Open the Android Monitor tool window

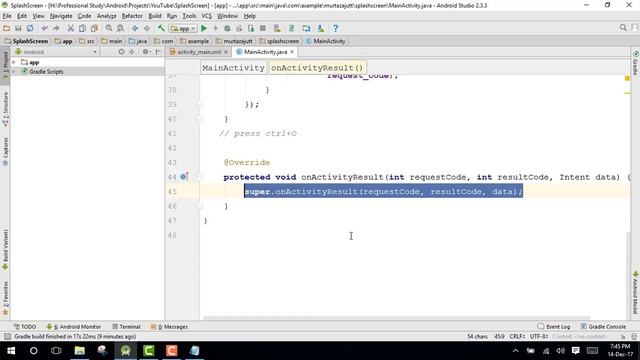(74, 327)
